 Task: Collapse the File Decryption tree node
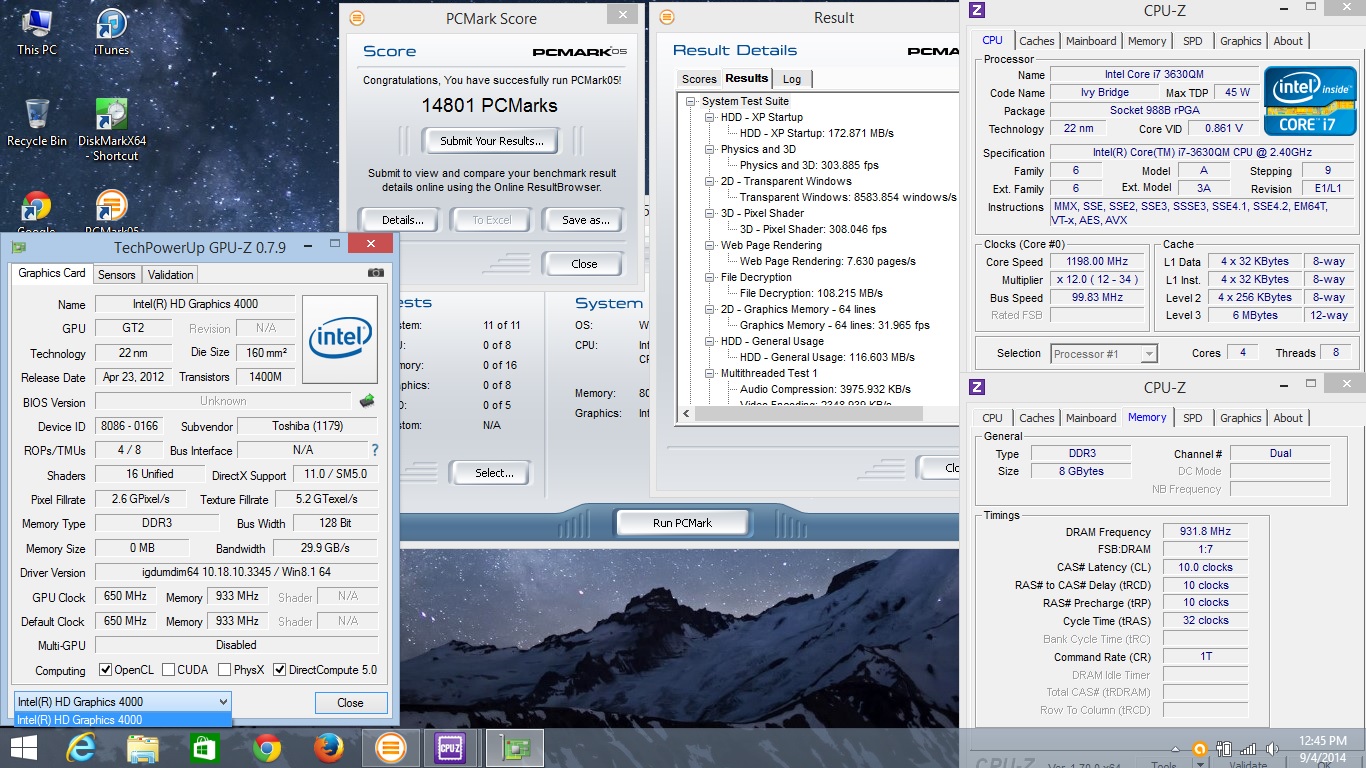click(x=709, y=277)
